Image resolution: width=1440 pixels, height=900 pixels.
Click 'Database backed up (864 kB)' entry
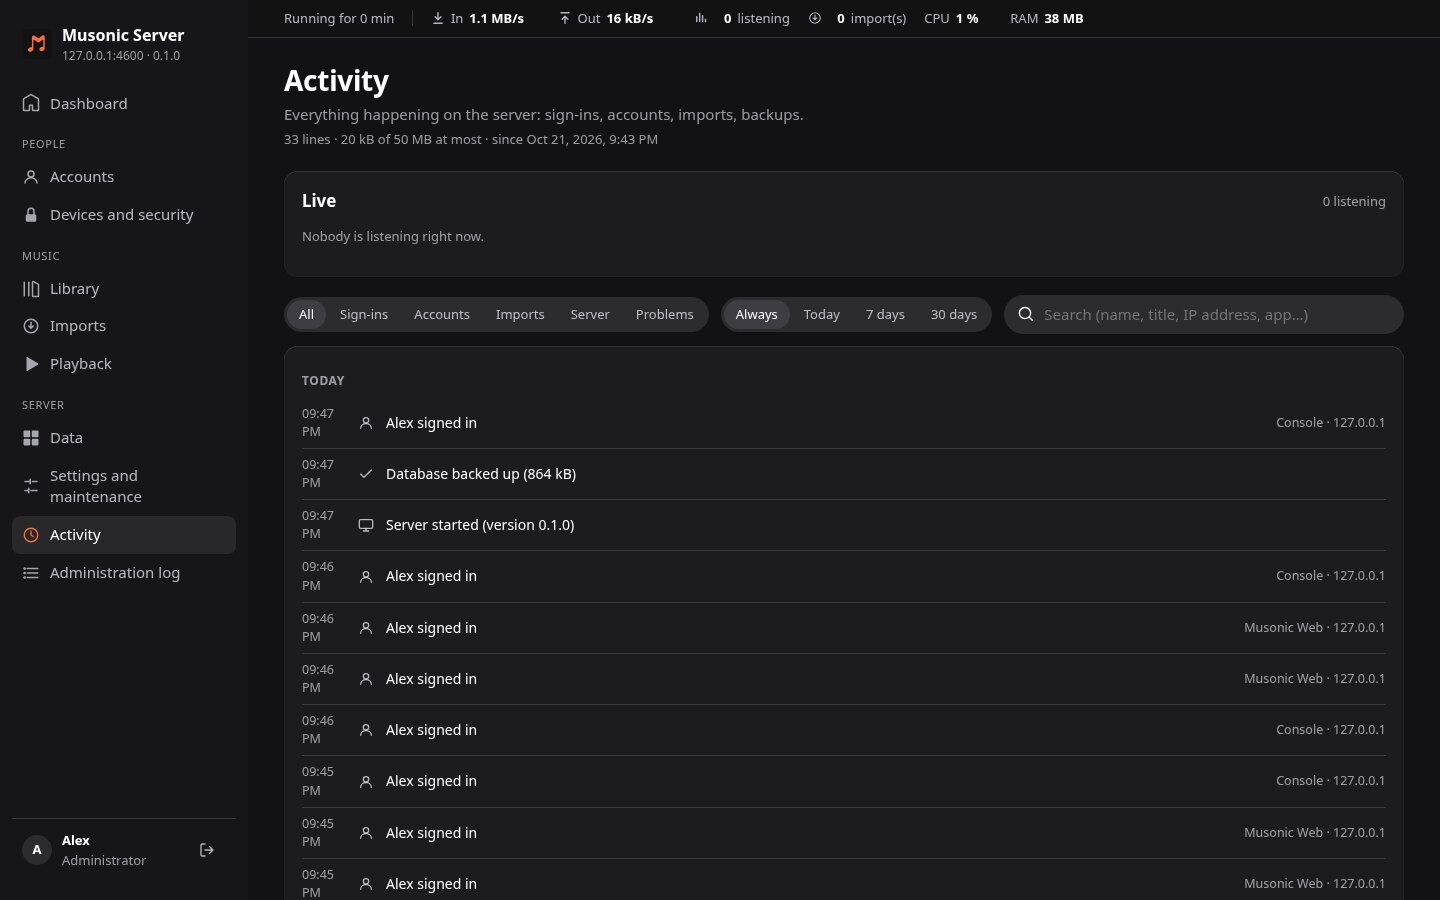coord(481,474)
